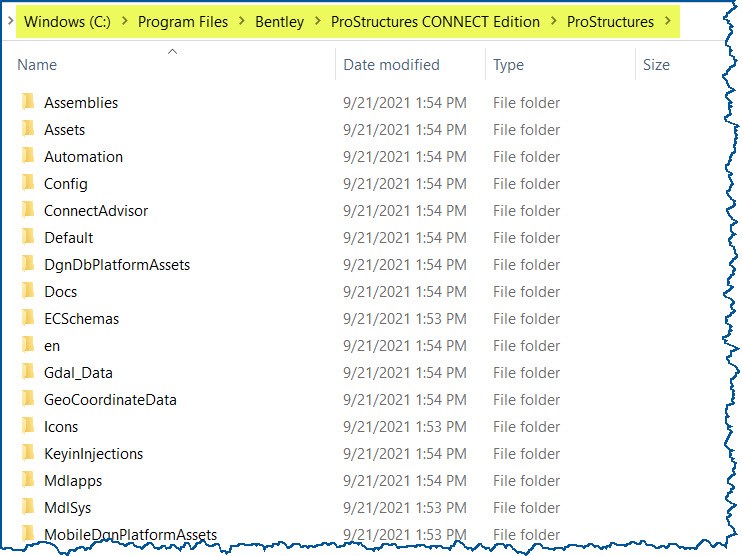Select the Docs folder name

click(61, 291)
